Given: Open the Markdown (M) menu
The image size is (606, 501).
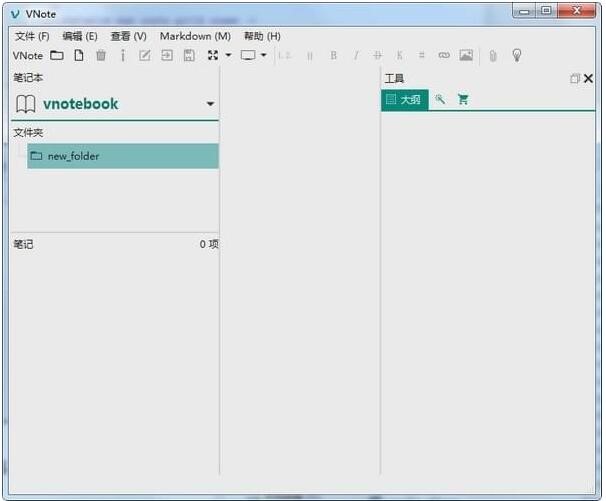Looking at the screenshot, I should tap(195, 36).
